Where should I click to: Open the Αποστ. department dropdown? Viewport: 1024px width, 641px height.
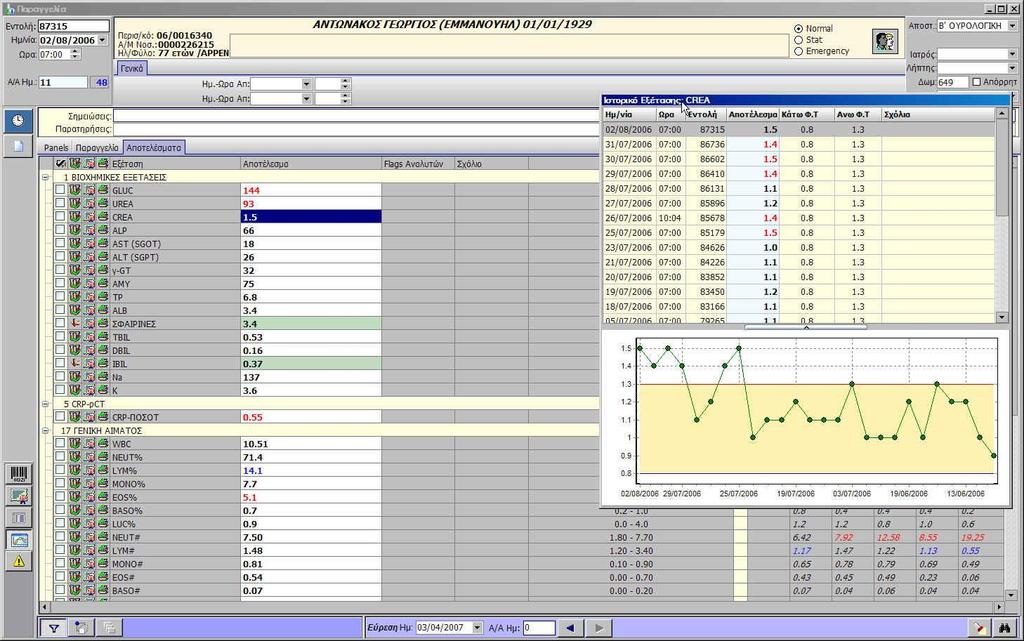click(1012, 26)
